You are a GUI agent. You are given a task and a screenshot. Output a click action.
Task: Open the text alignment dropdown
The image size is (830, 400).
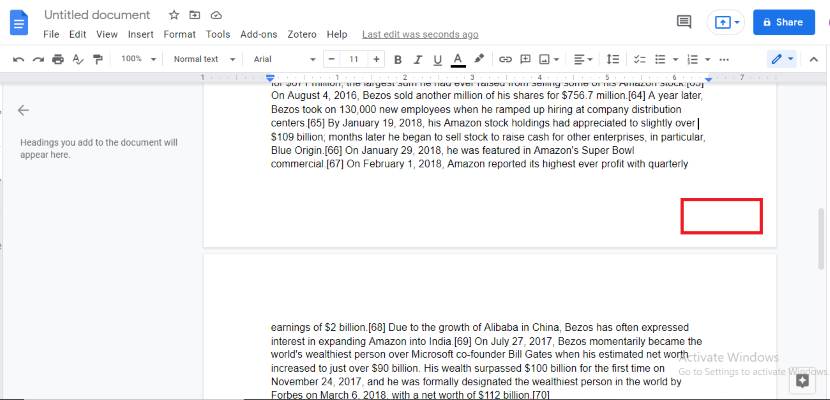583,59
